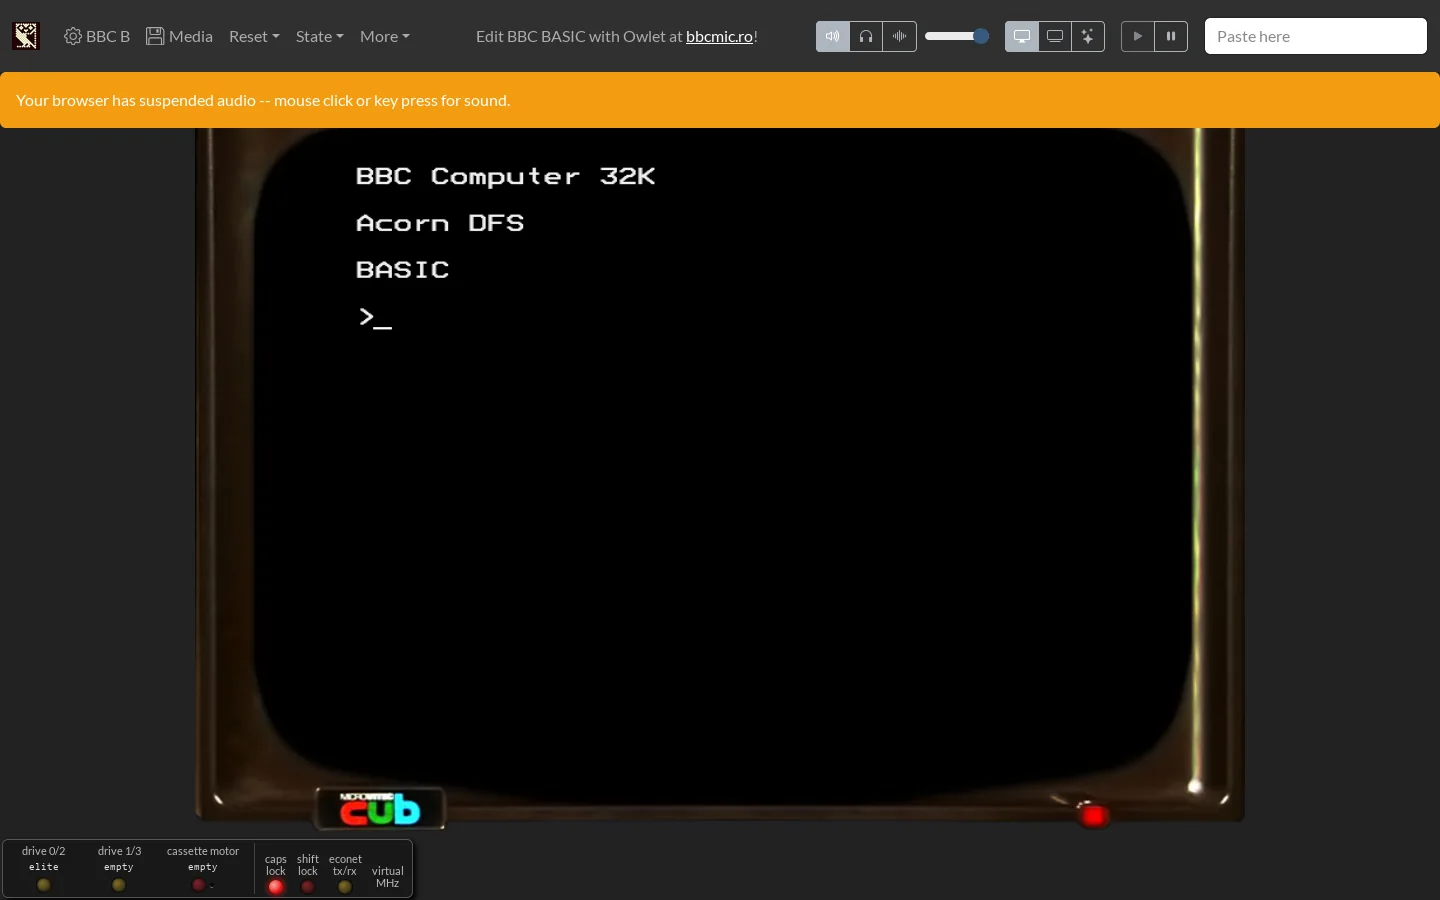Click the Paste here input field

1316,36
